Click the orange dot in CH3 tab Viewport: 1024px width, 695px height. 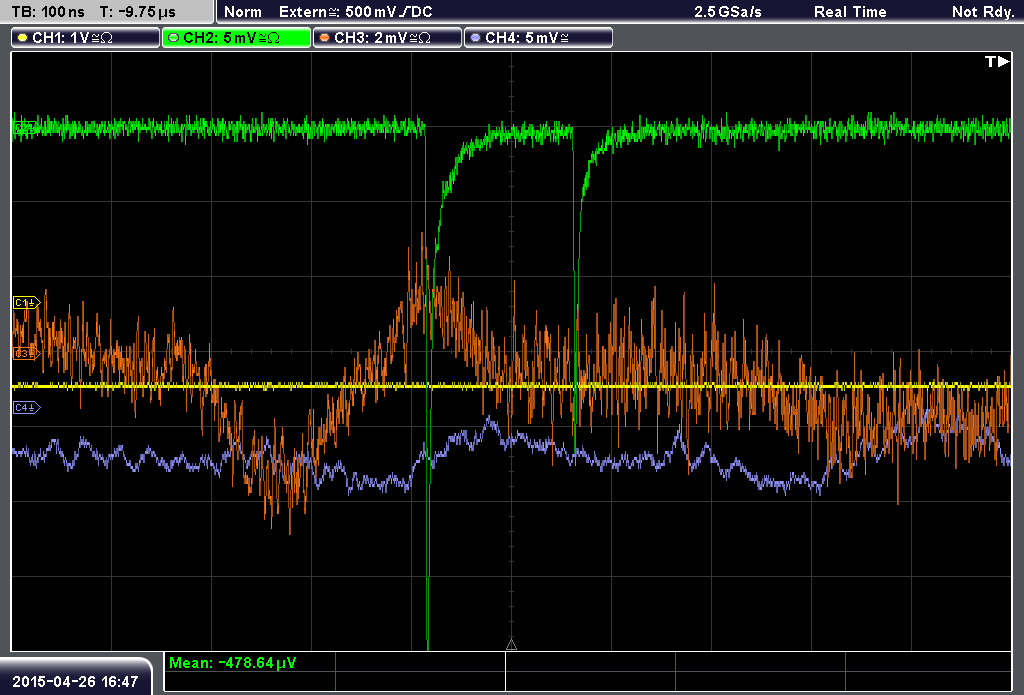pos(325,38)
